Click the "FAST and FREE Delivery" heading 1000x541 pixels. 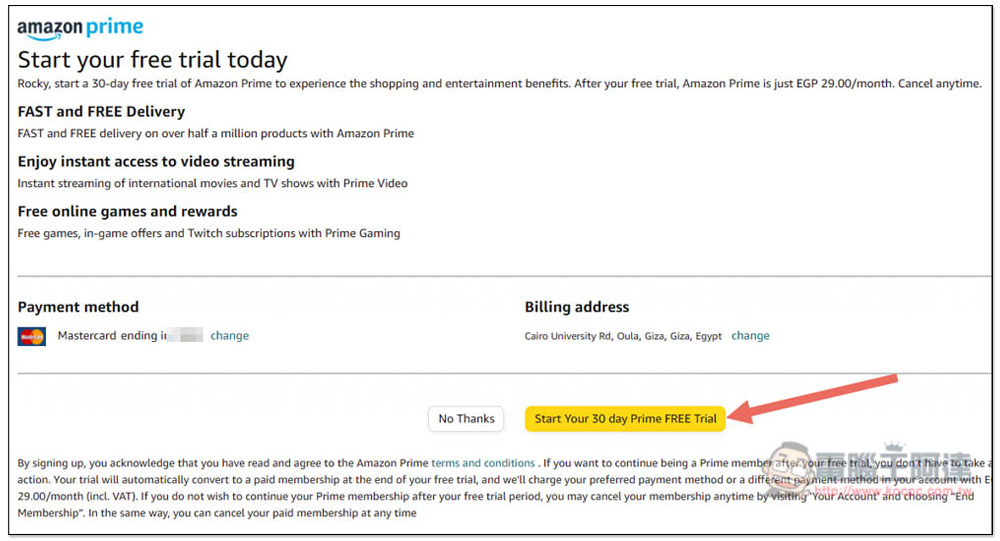[101, 112]
